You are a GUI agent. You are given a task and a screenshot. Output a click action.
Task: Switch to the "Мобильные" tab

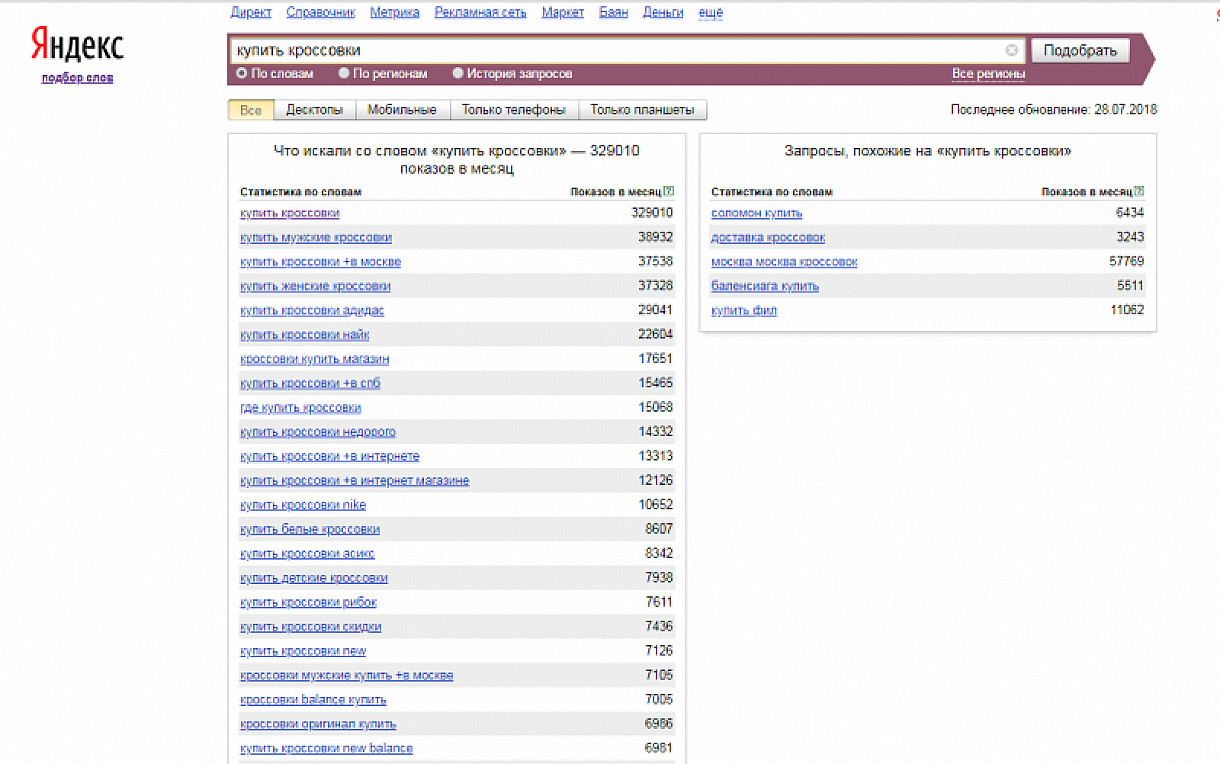[x=402, y=110]
